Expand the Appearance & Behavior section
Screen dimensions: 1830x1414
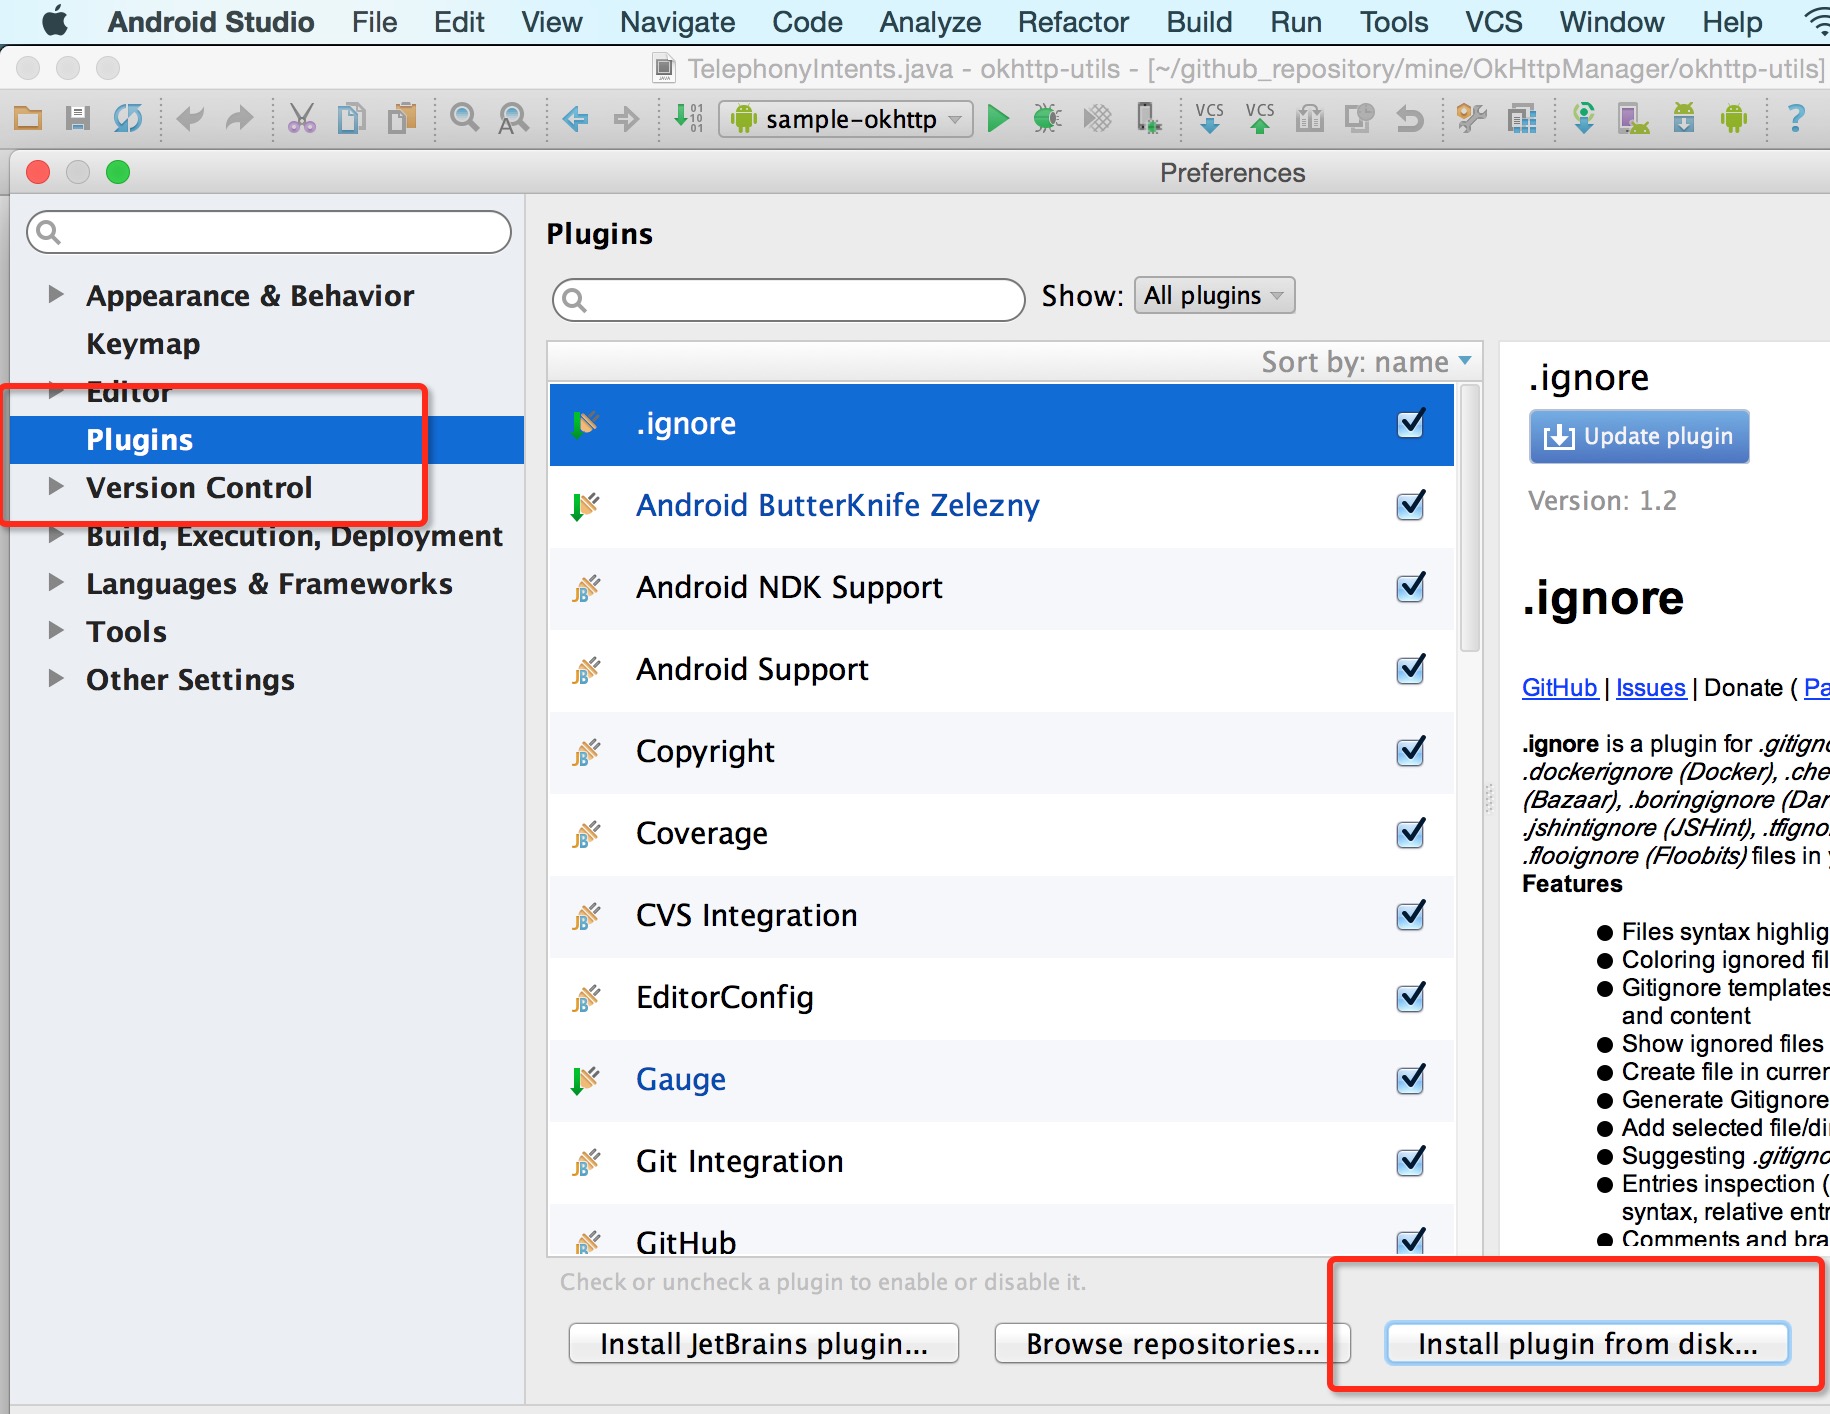click(56, 295)
